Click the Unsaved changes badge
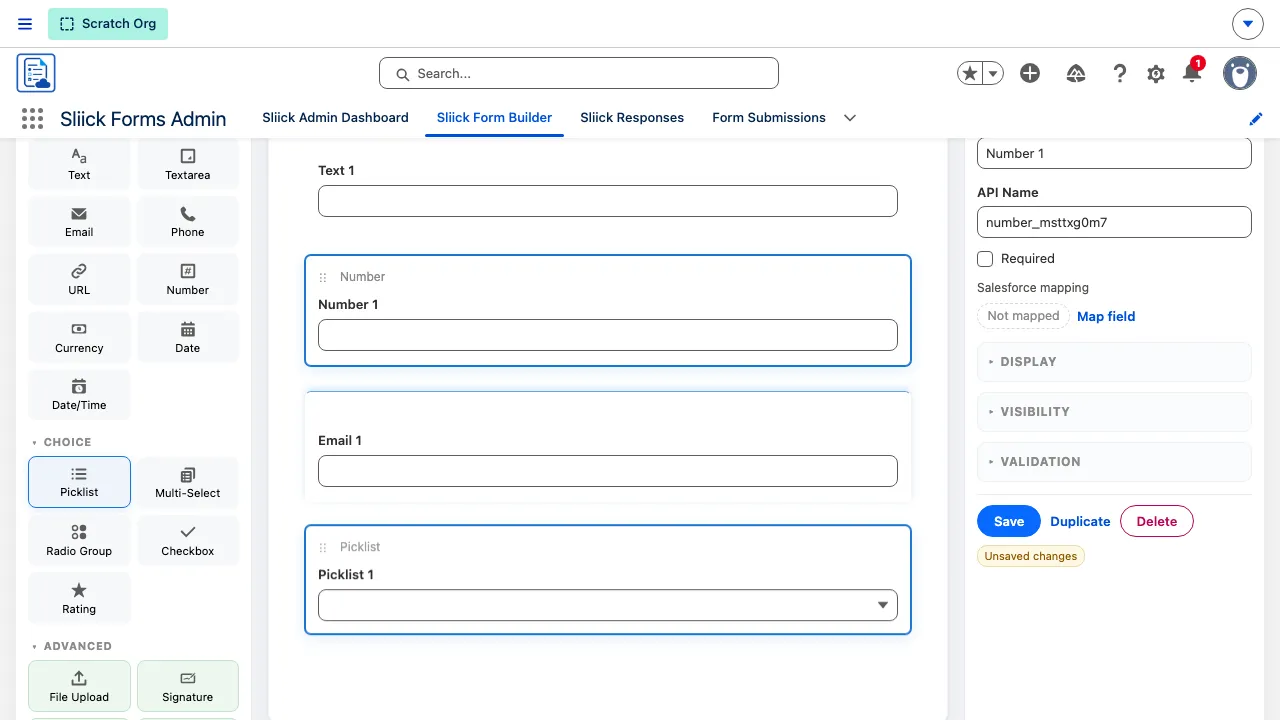Viewport: 1280px width, 720px height. [x=1031, y=556]
